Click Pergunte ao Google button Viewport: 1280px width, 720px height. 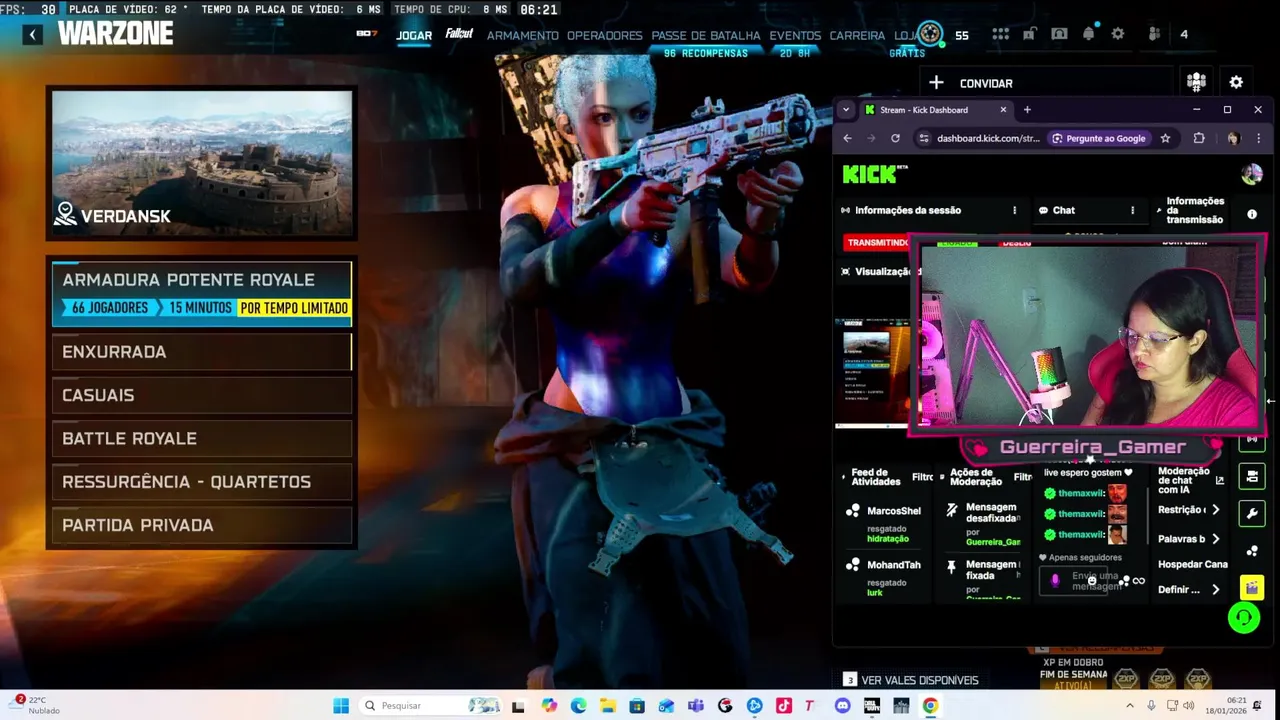[x=1098, y=138]
